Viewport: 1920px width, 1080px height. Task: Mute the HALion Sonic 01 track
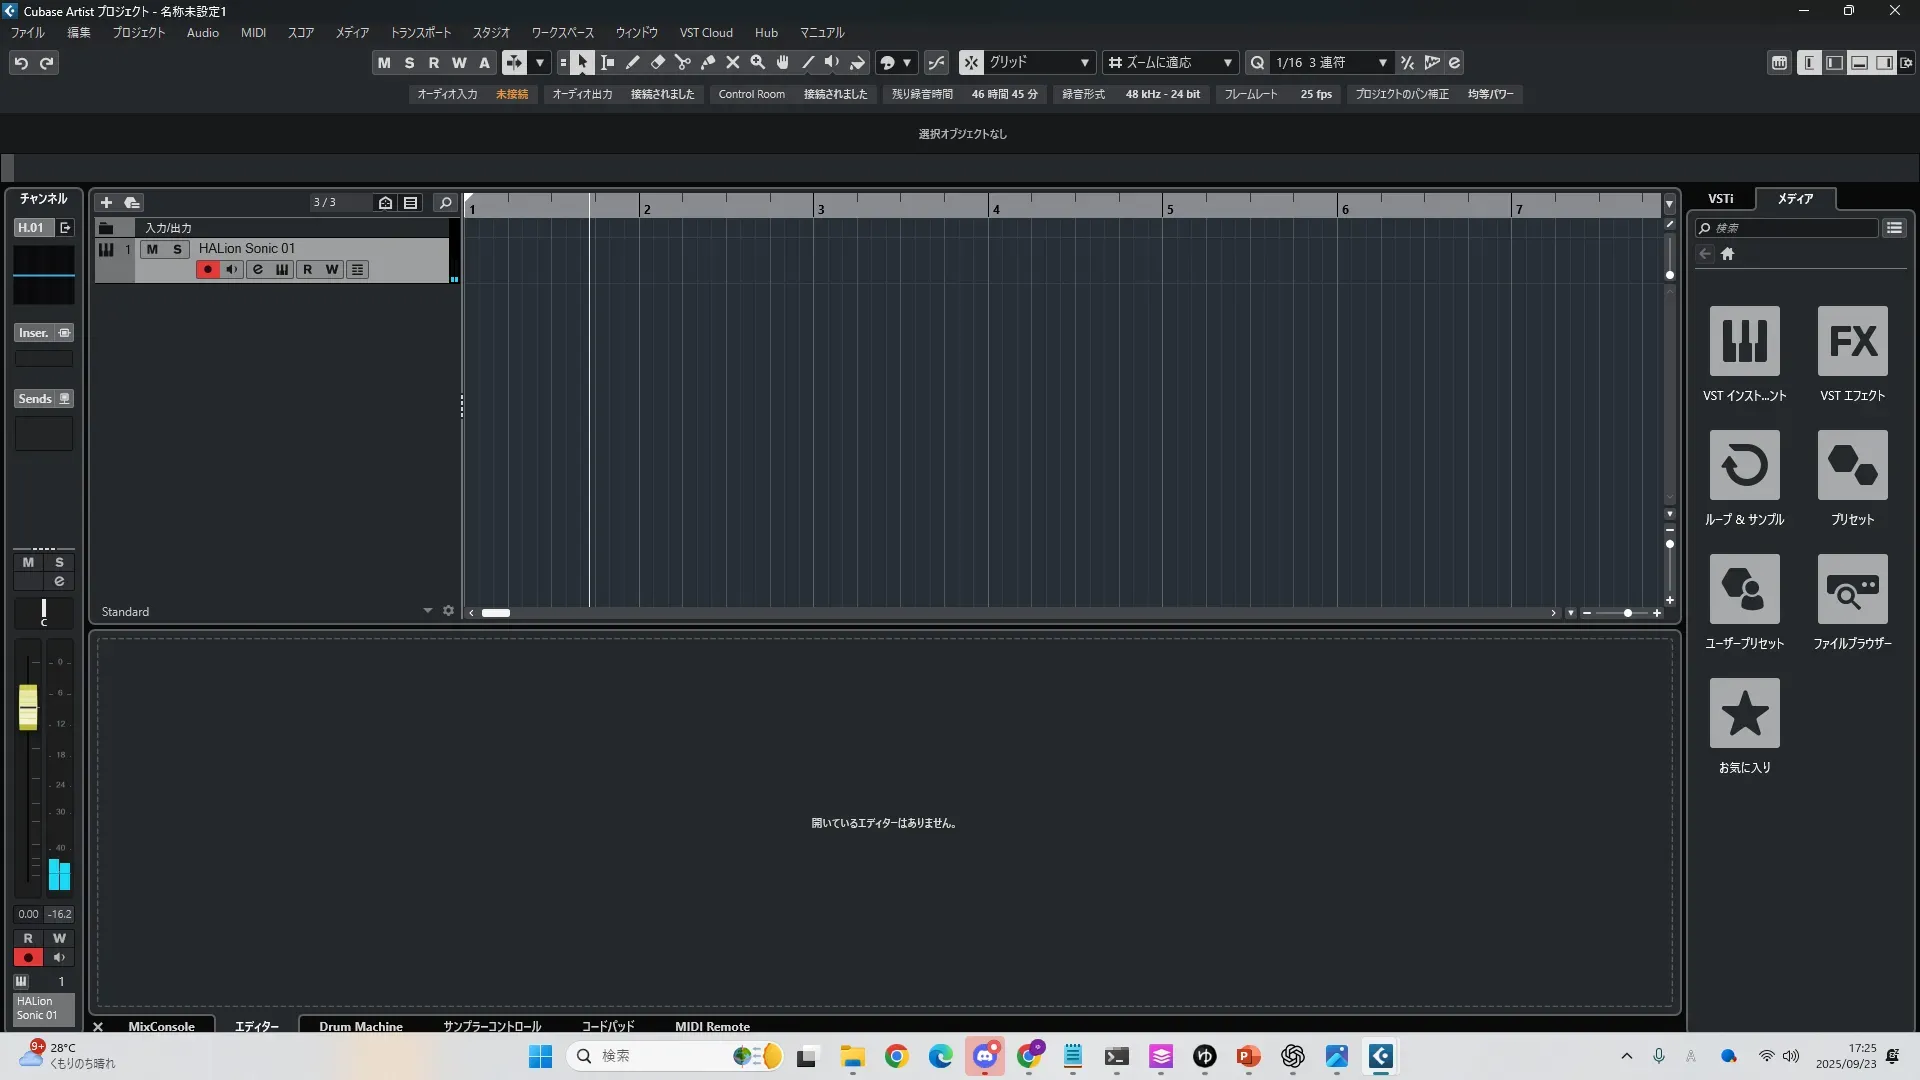click(152, 249)
